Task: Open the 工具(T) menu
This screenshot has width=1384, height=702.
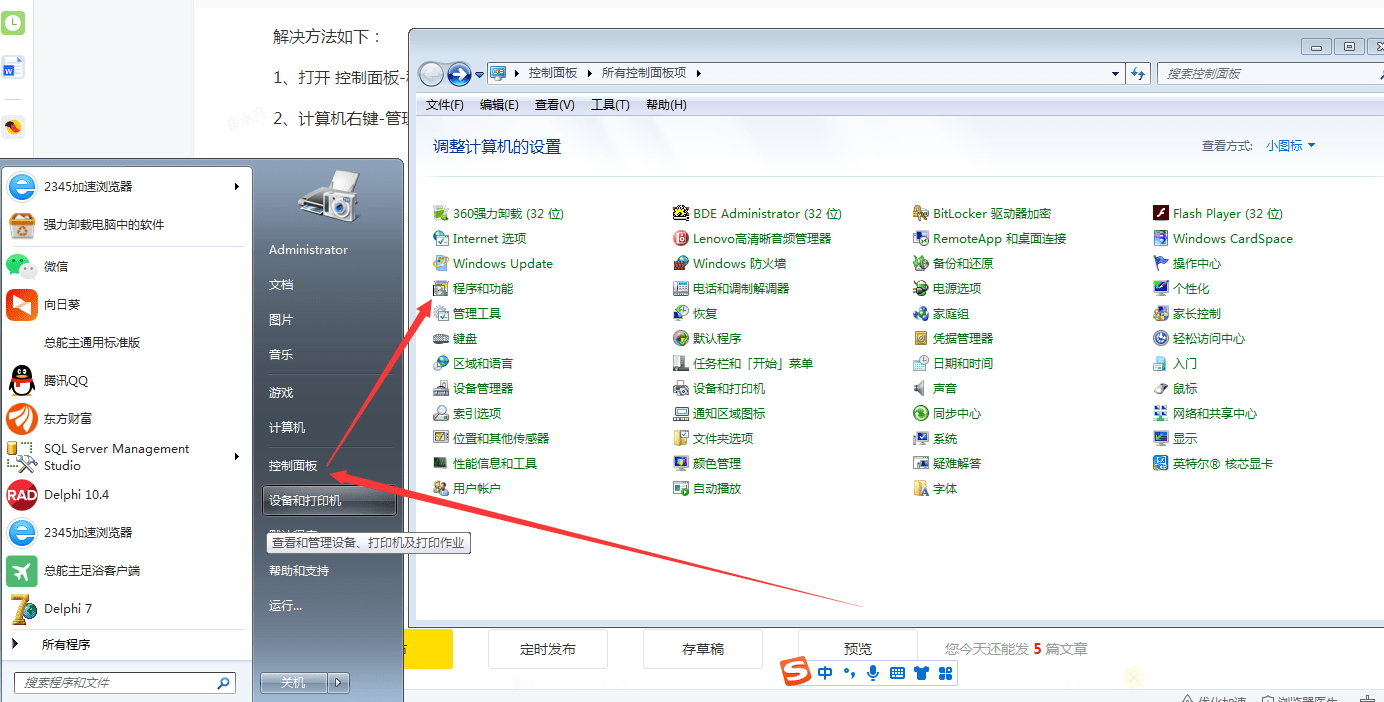Action: (x=610, y=105)
